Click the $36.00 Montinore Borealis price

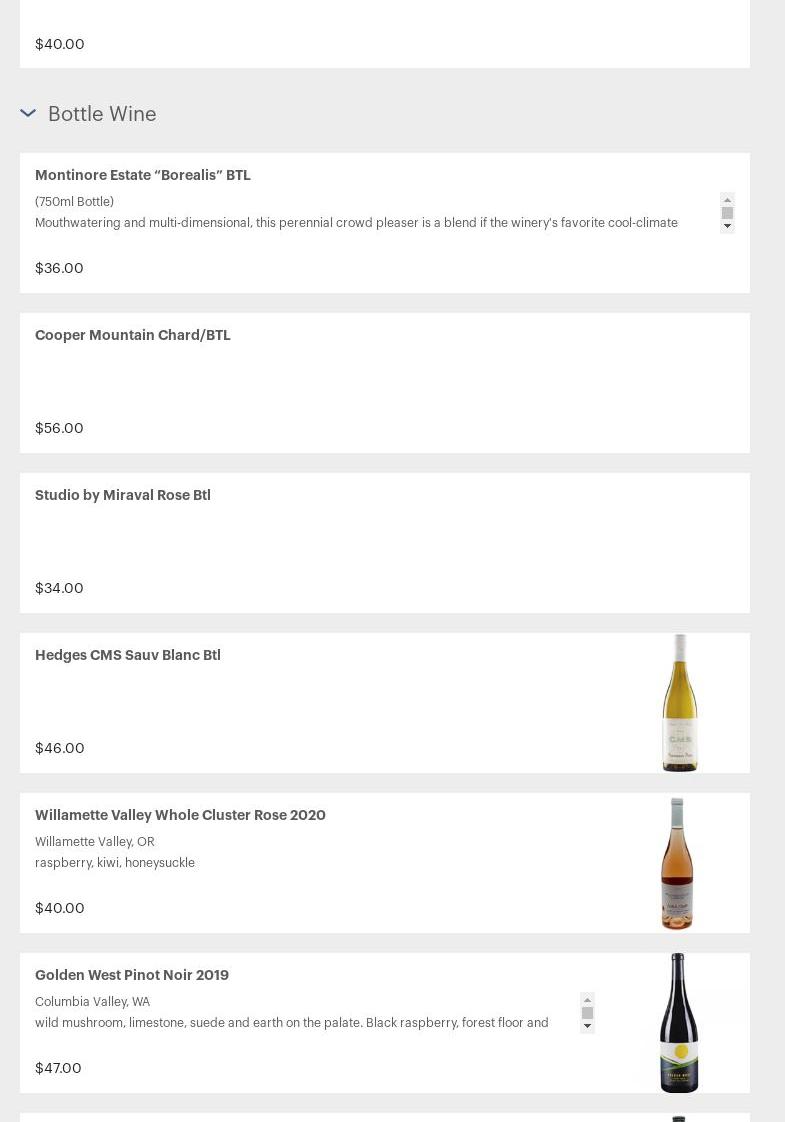(x=59, y=268)
